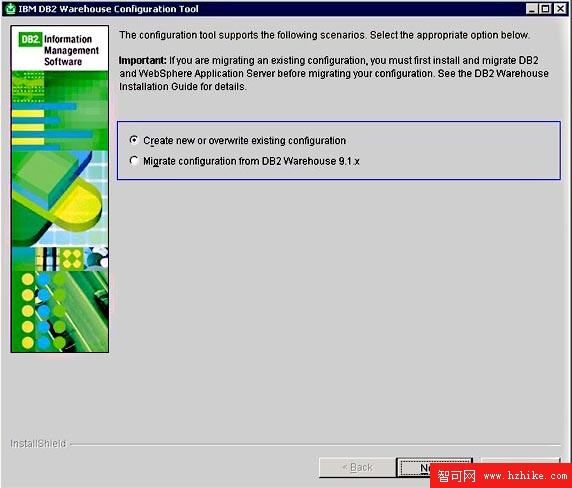Click the 'IBM DB2 Warehouse Configuration Tool' title
Image resolution: width=572 pixels, height=488 pixels.
click(x=108, y=9)
